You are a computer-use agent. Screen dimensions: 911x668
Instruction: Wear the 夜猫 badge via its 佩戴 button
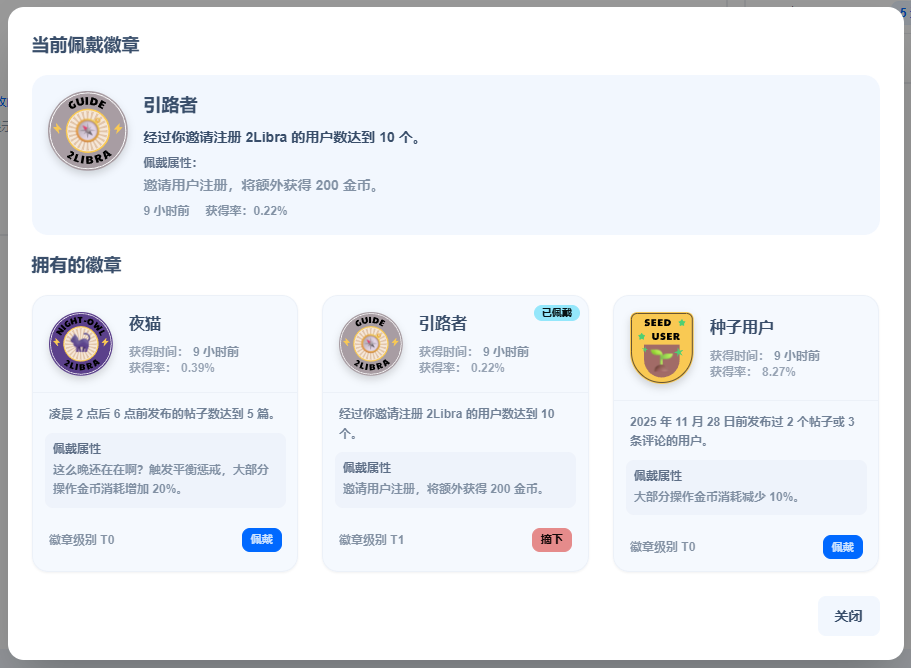pos(261,540)
